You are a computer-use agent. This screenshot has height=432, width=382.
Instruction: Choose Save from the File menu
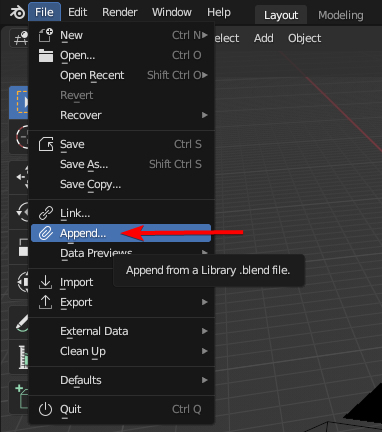click(x=121, y=144)
